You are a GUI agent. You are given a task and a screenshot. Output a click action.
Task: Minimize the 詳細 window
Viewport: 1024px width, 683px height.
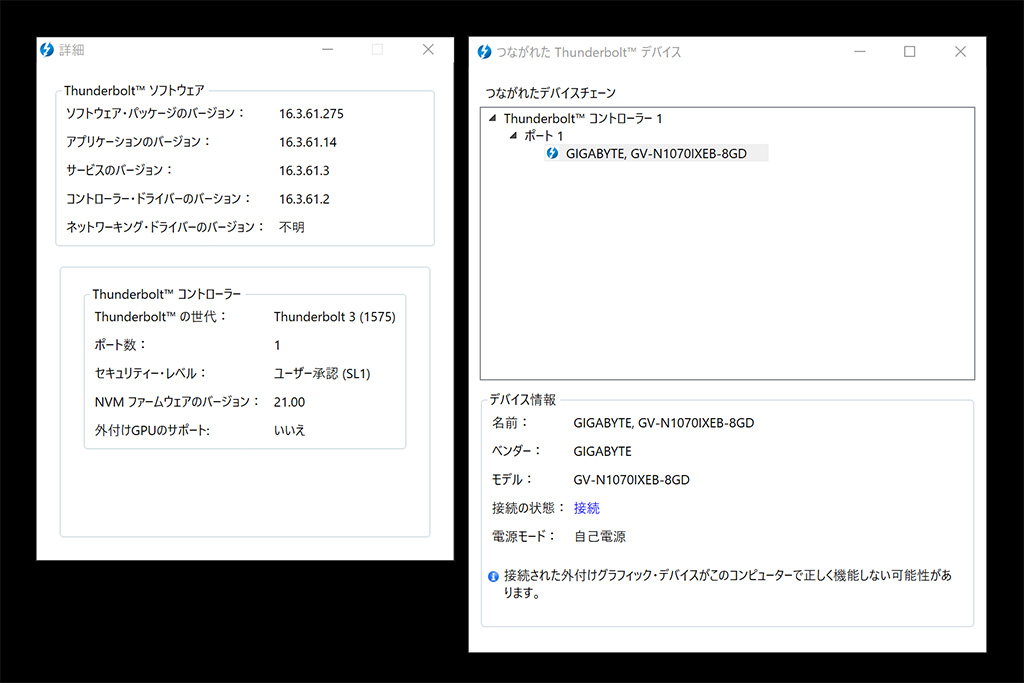327,50
